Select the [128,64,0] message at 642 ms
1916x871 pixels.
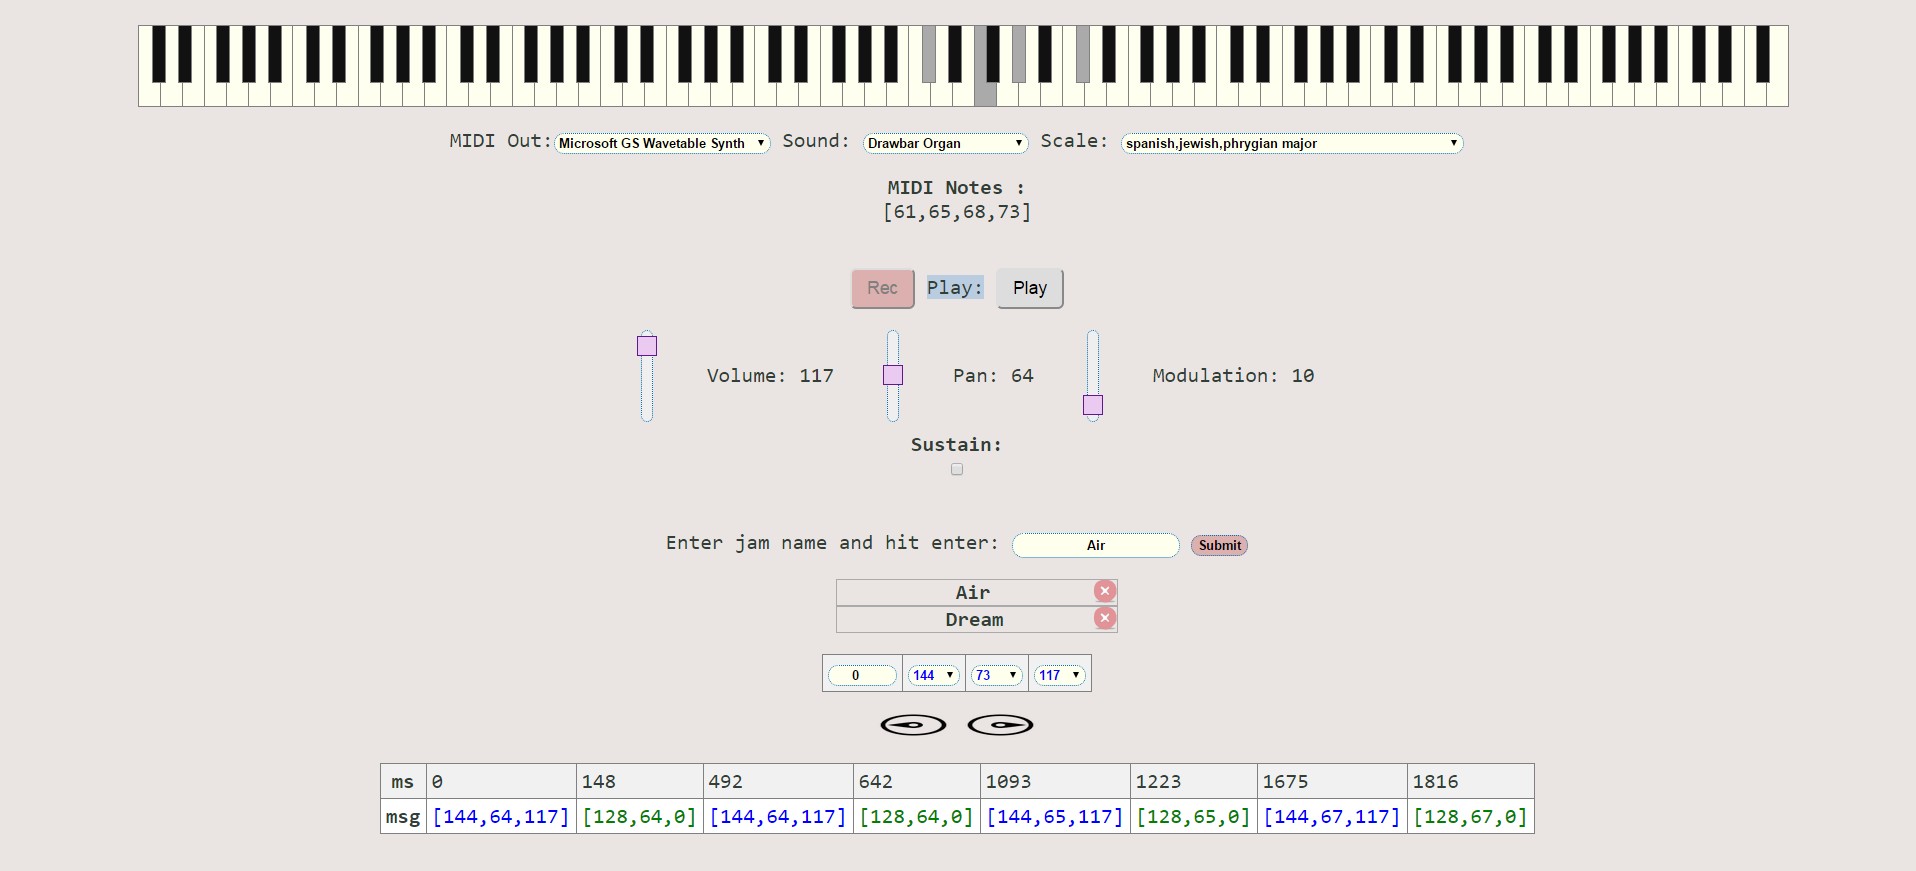coord(916,816)
